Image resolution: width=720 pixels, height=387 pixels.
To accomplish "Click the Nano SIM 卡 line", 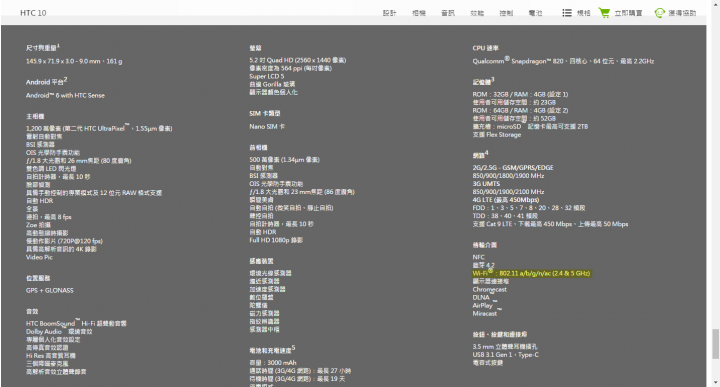I will point(267,126).
